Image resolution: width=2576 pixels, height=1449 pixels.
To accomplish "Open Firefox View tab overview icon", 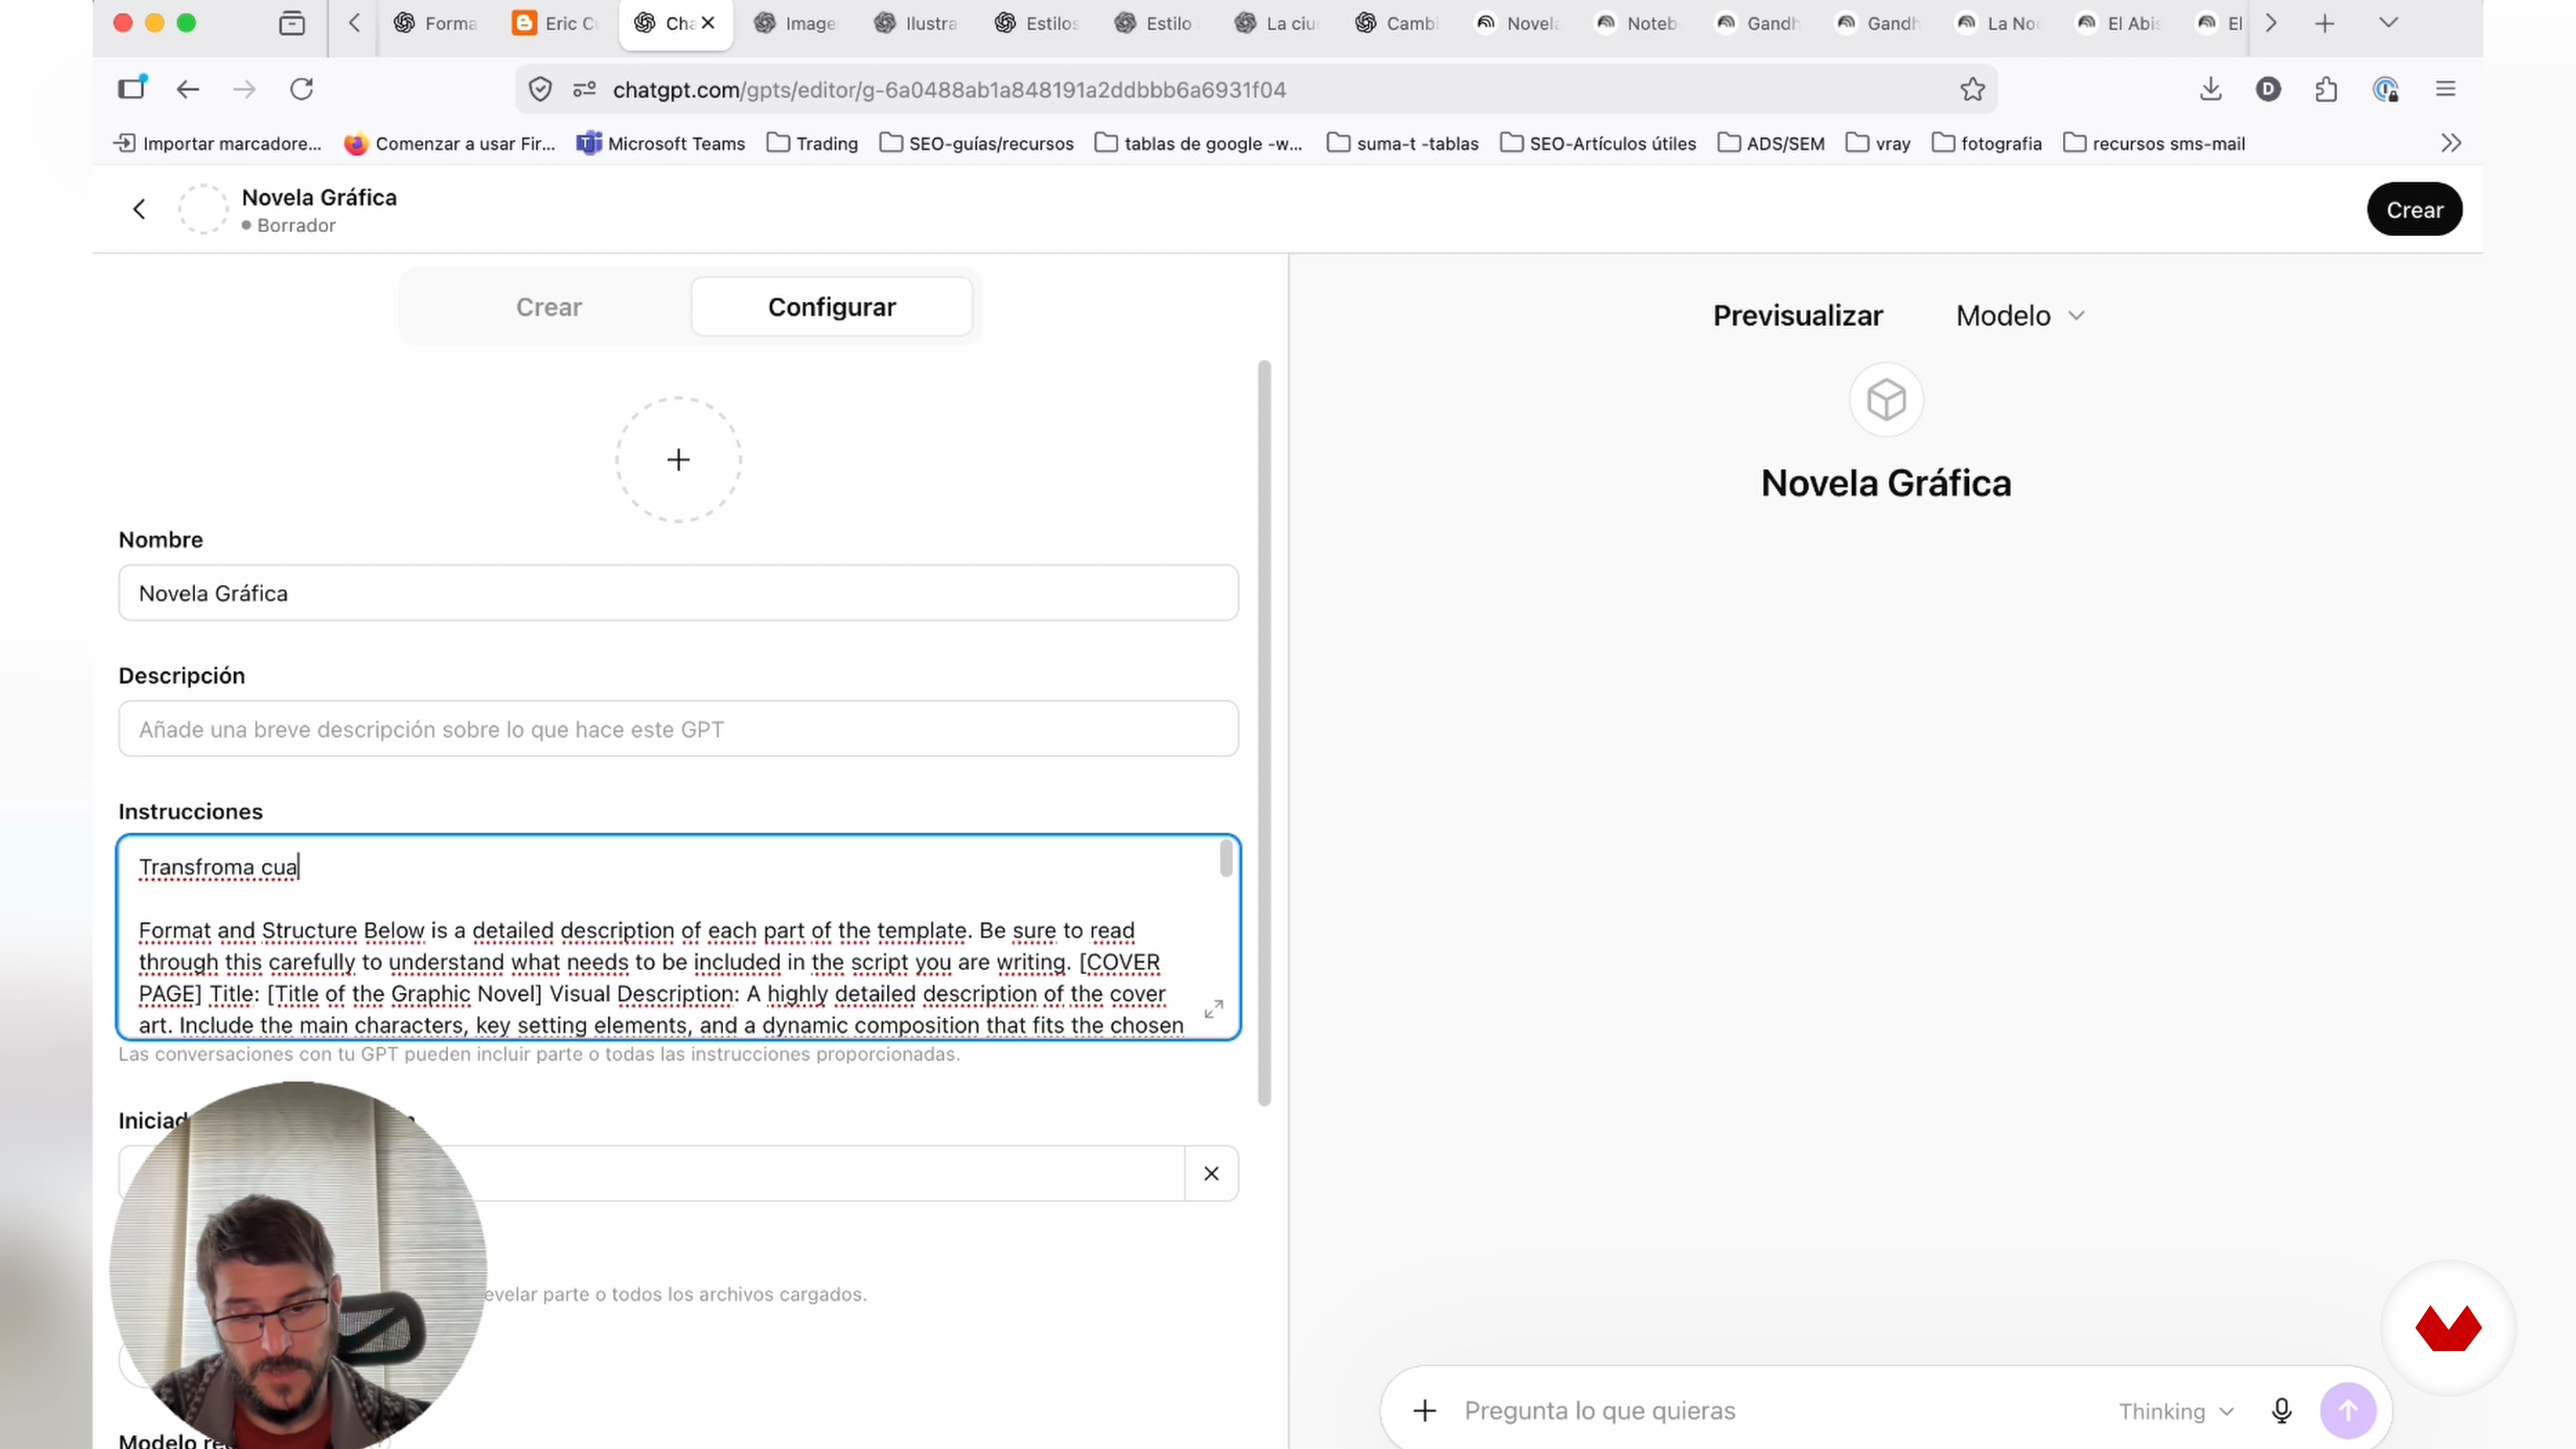I will (292, 23).
